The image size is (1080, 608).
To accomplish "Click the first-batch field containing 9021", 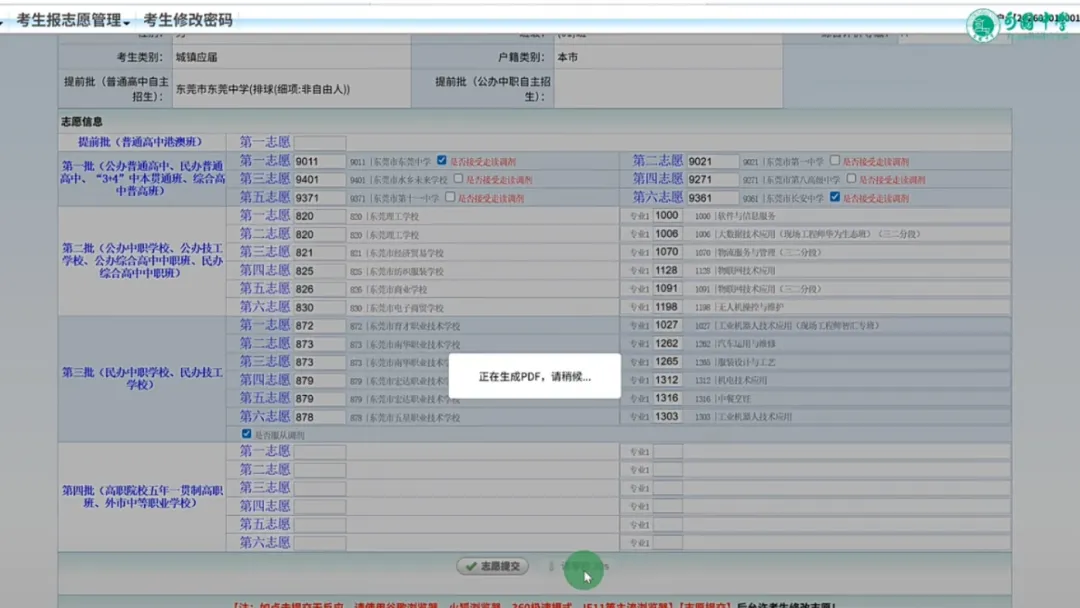I will [713, 161].
